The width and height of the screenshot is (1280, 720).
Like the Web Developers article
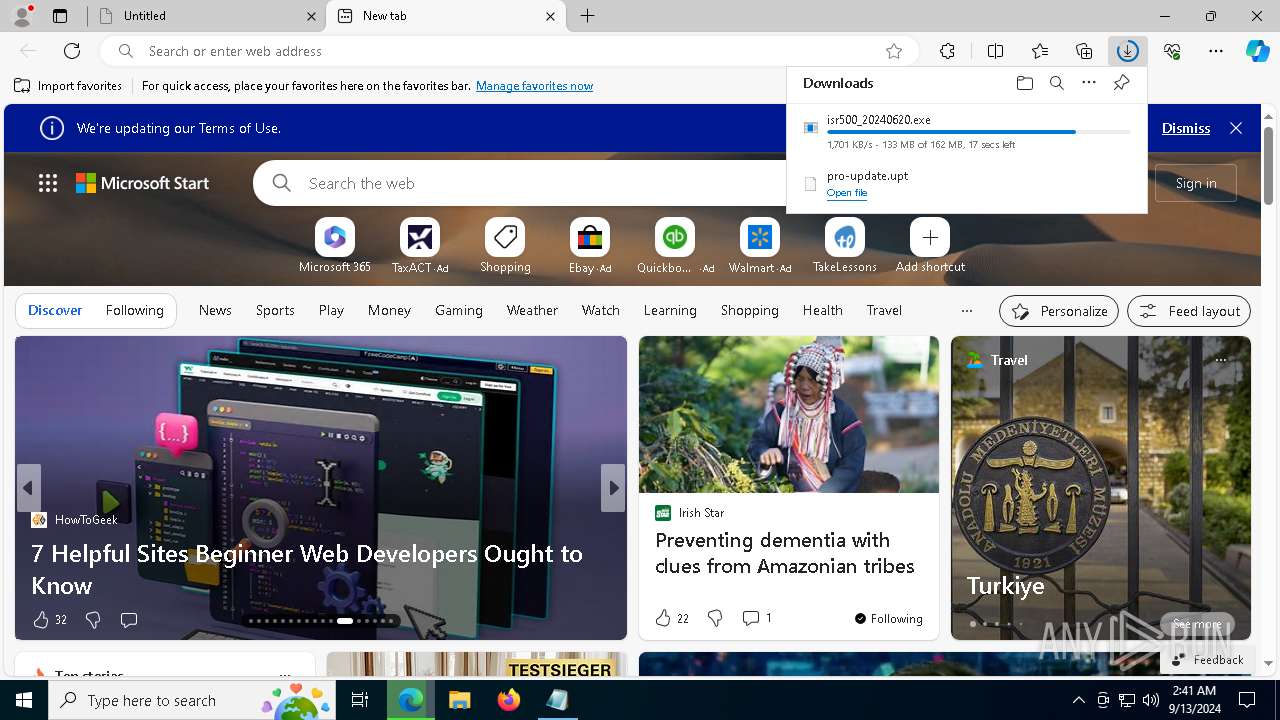tap(41, 620)
